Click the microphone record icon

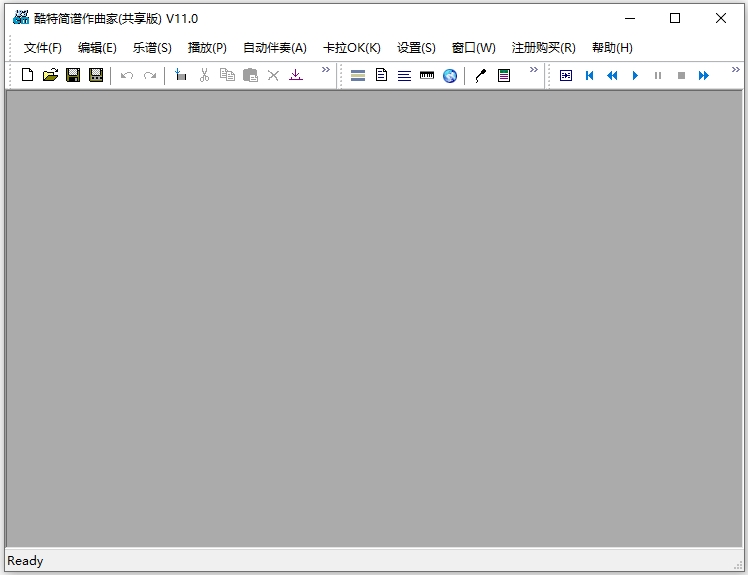click(480, 75)
